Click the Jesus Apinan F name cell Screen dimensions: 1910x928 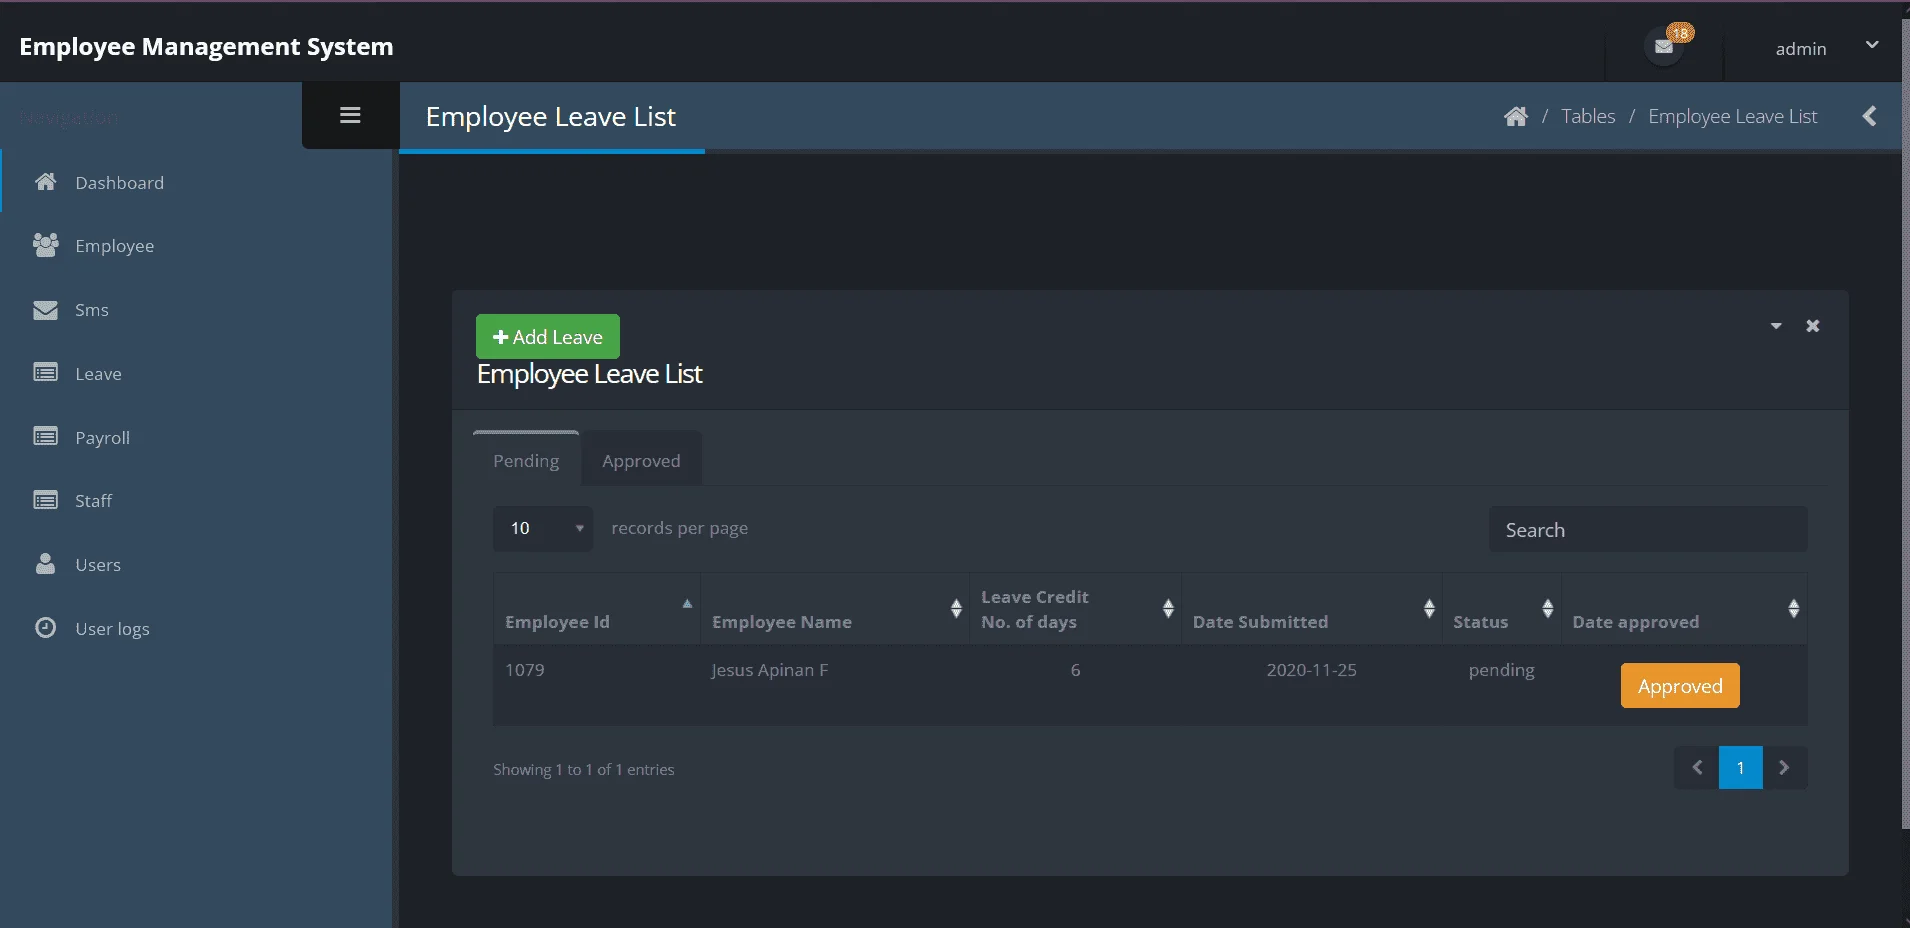point(835,685)
